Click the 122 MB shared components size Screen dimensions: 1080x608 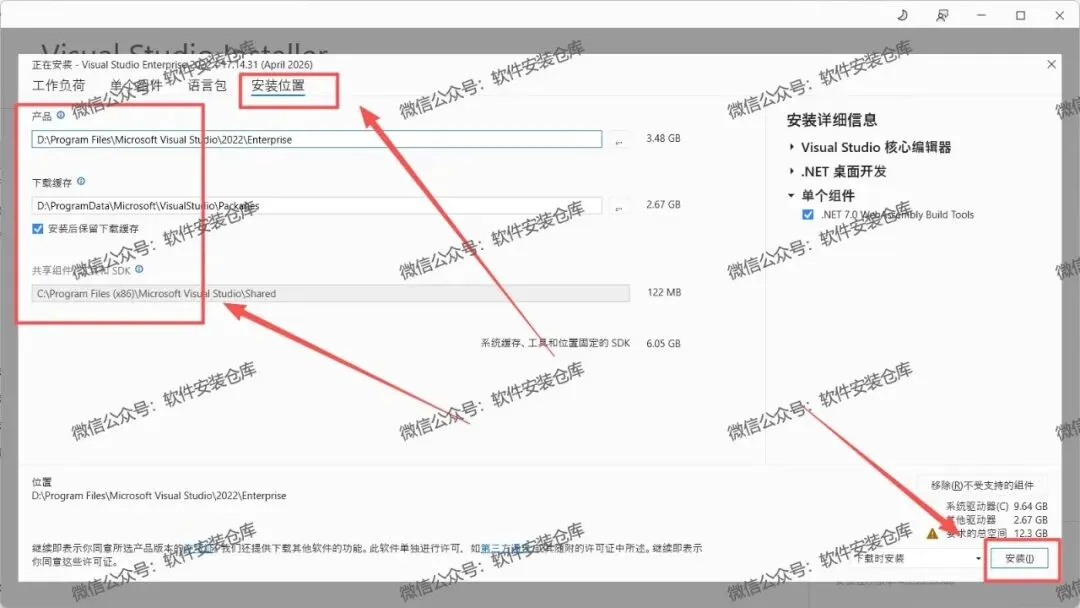[x=664, y=293]
